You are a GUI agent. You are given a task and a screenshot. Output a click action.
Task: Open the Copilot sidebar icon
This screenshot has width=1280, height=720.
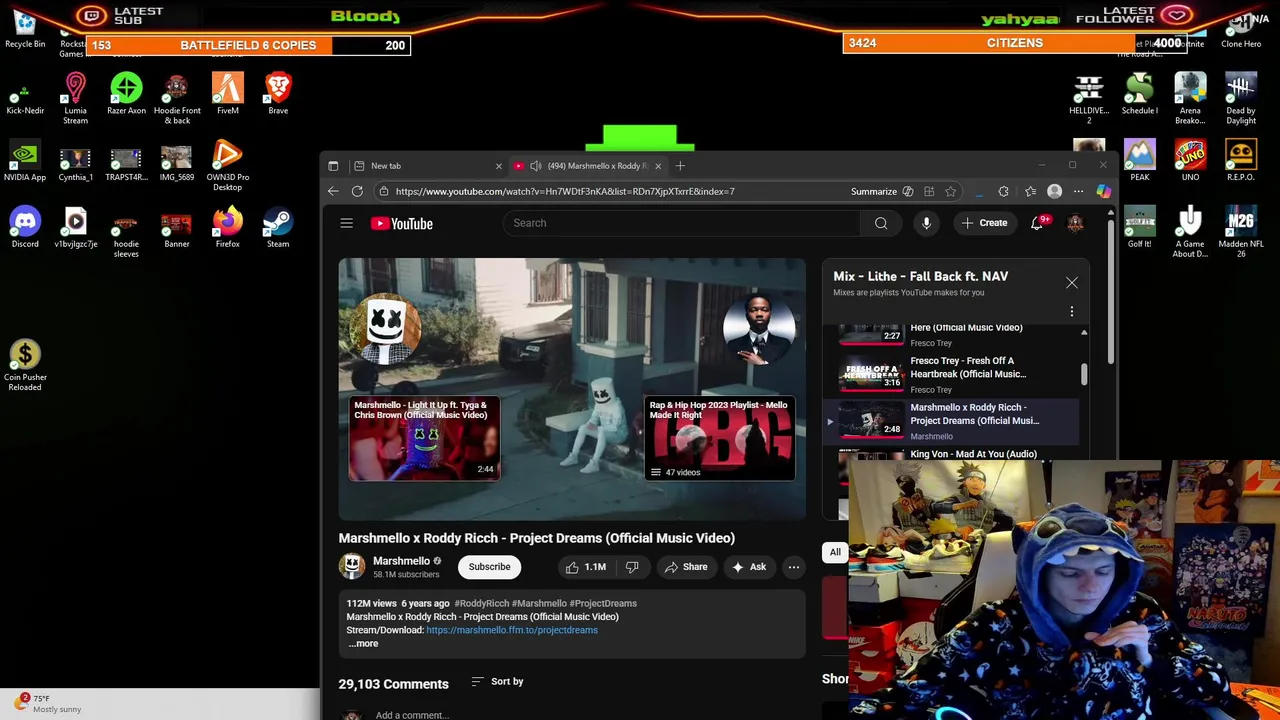pos(1103,191)
